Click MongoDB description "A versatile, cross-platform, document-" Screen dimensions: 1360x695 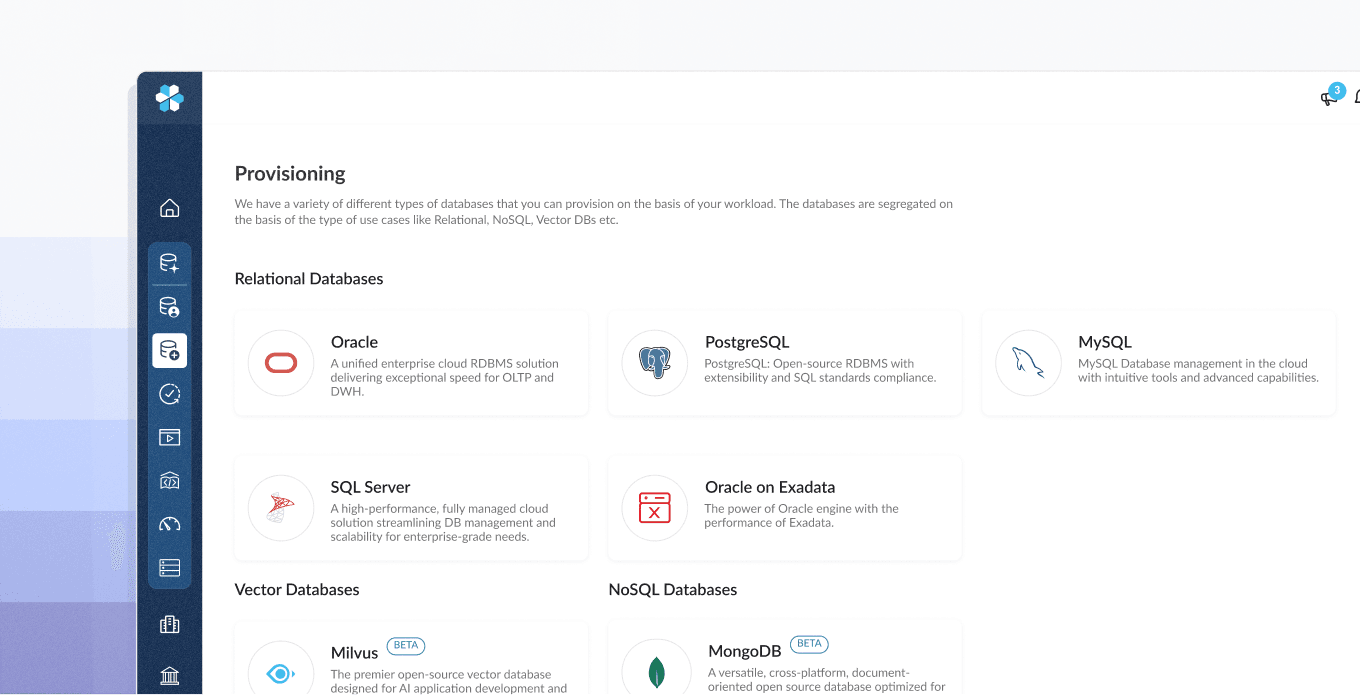pyautogui.click(x=827, y=680)
